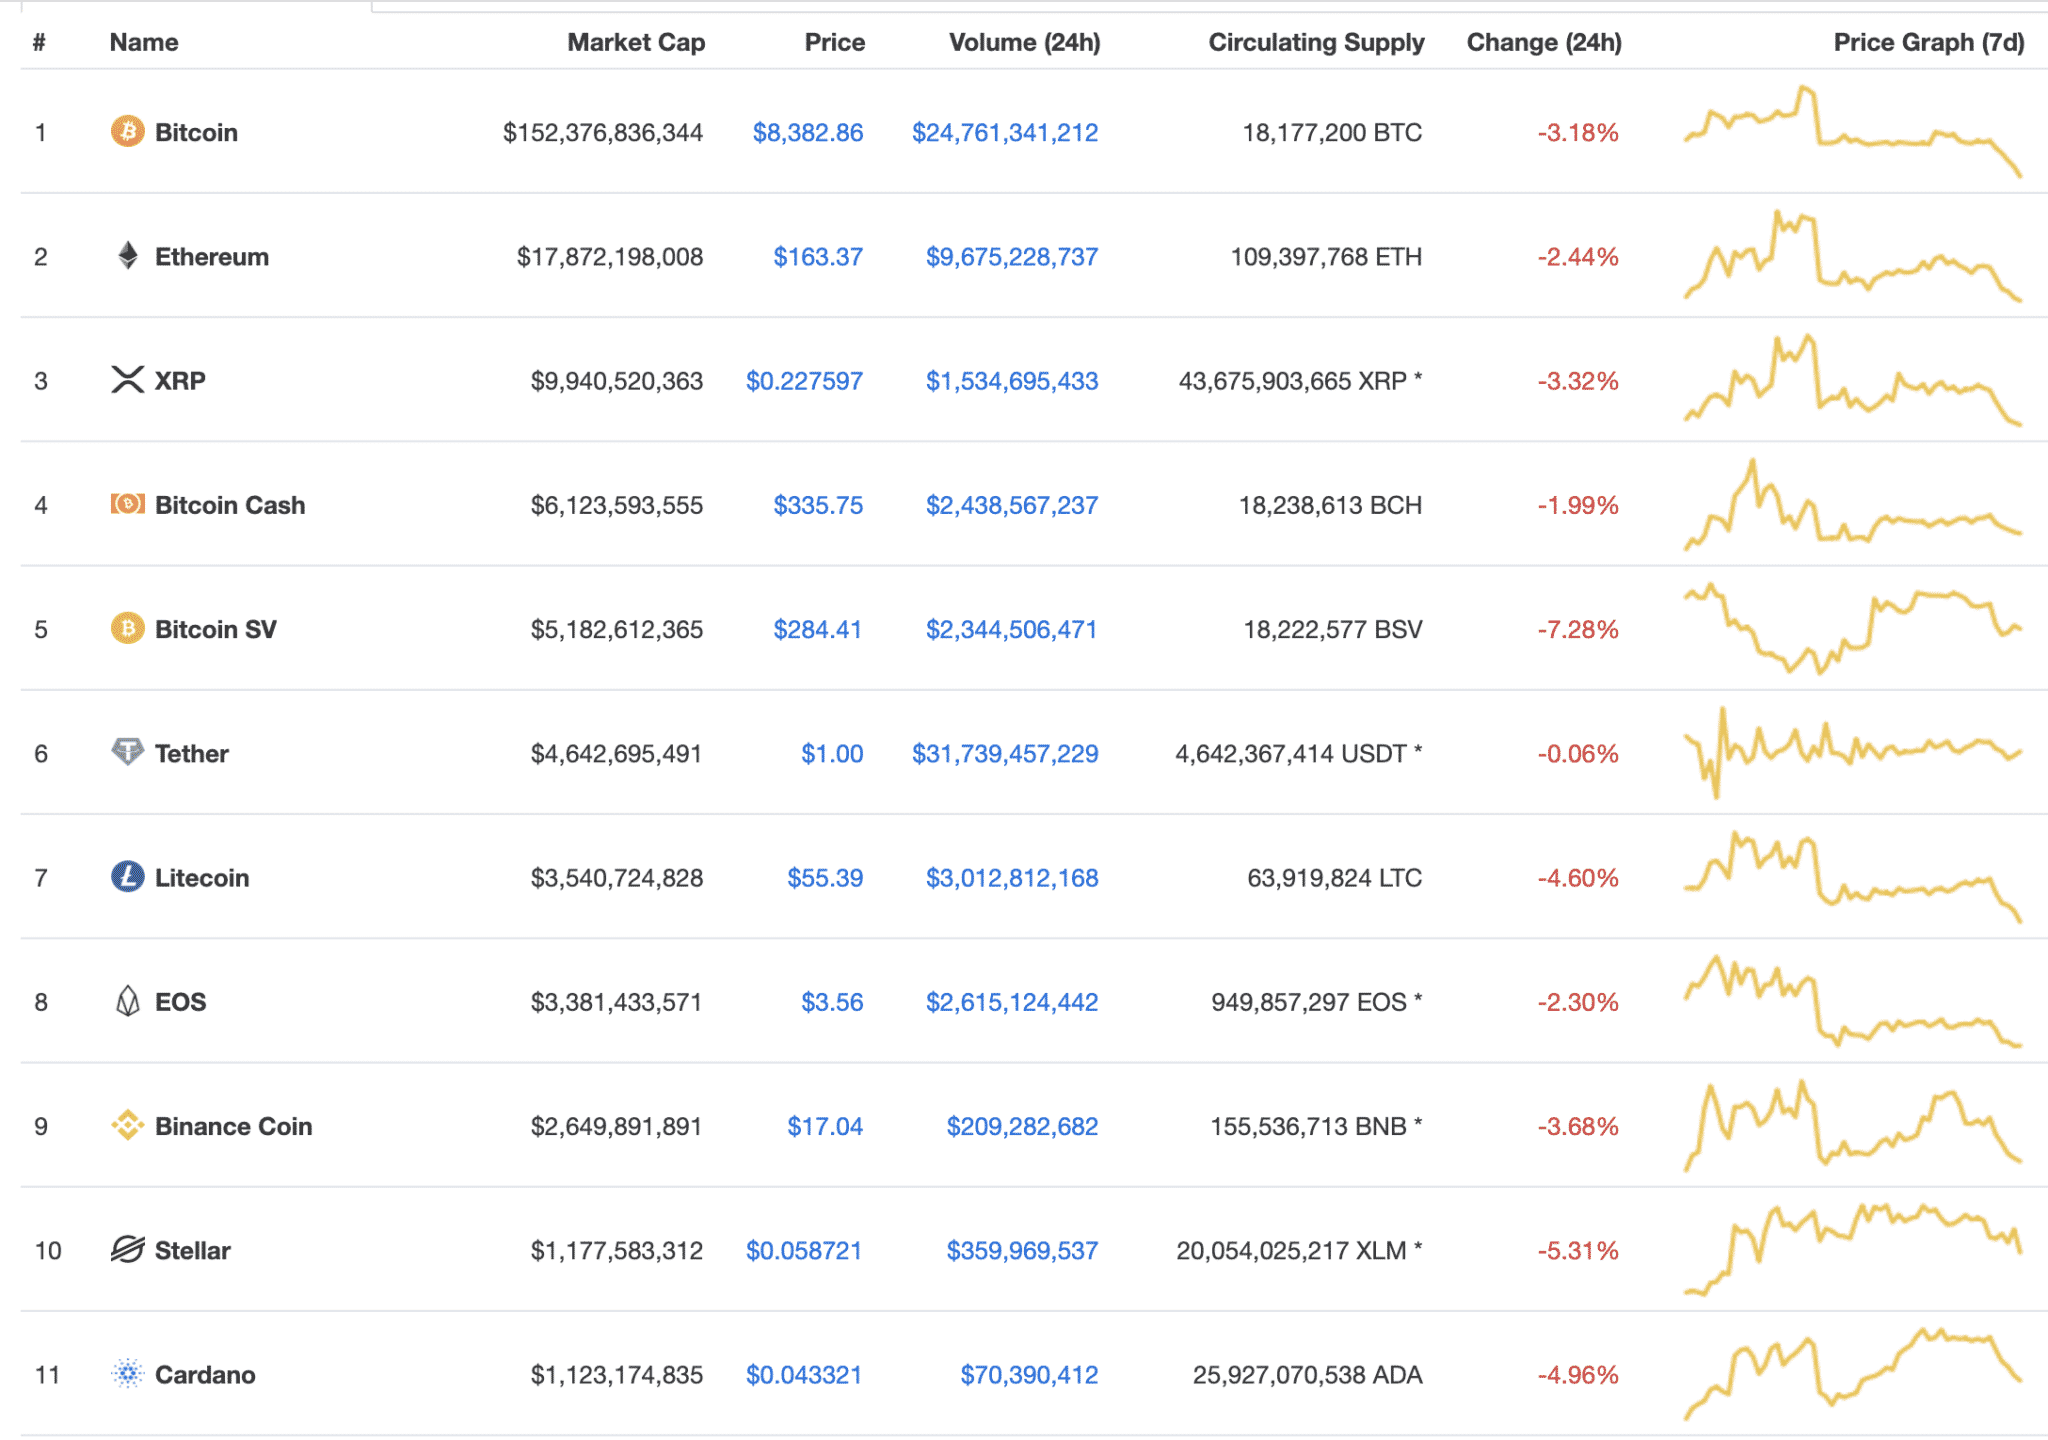2048x1440 pixels.
Task: Select Bitcoin SV change -7.28%
Action: coord(1578,629)
